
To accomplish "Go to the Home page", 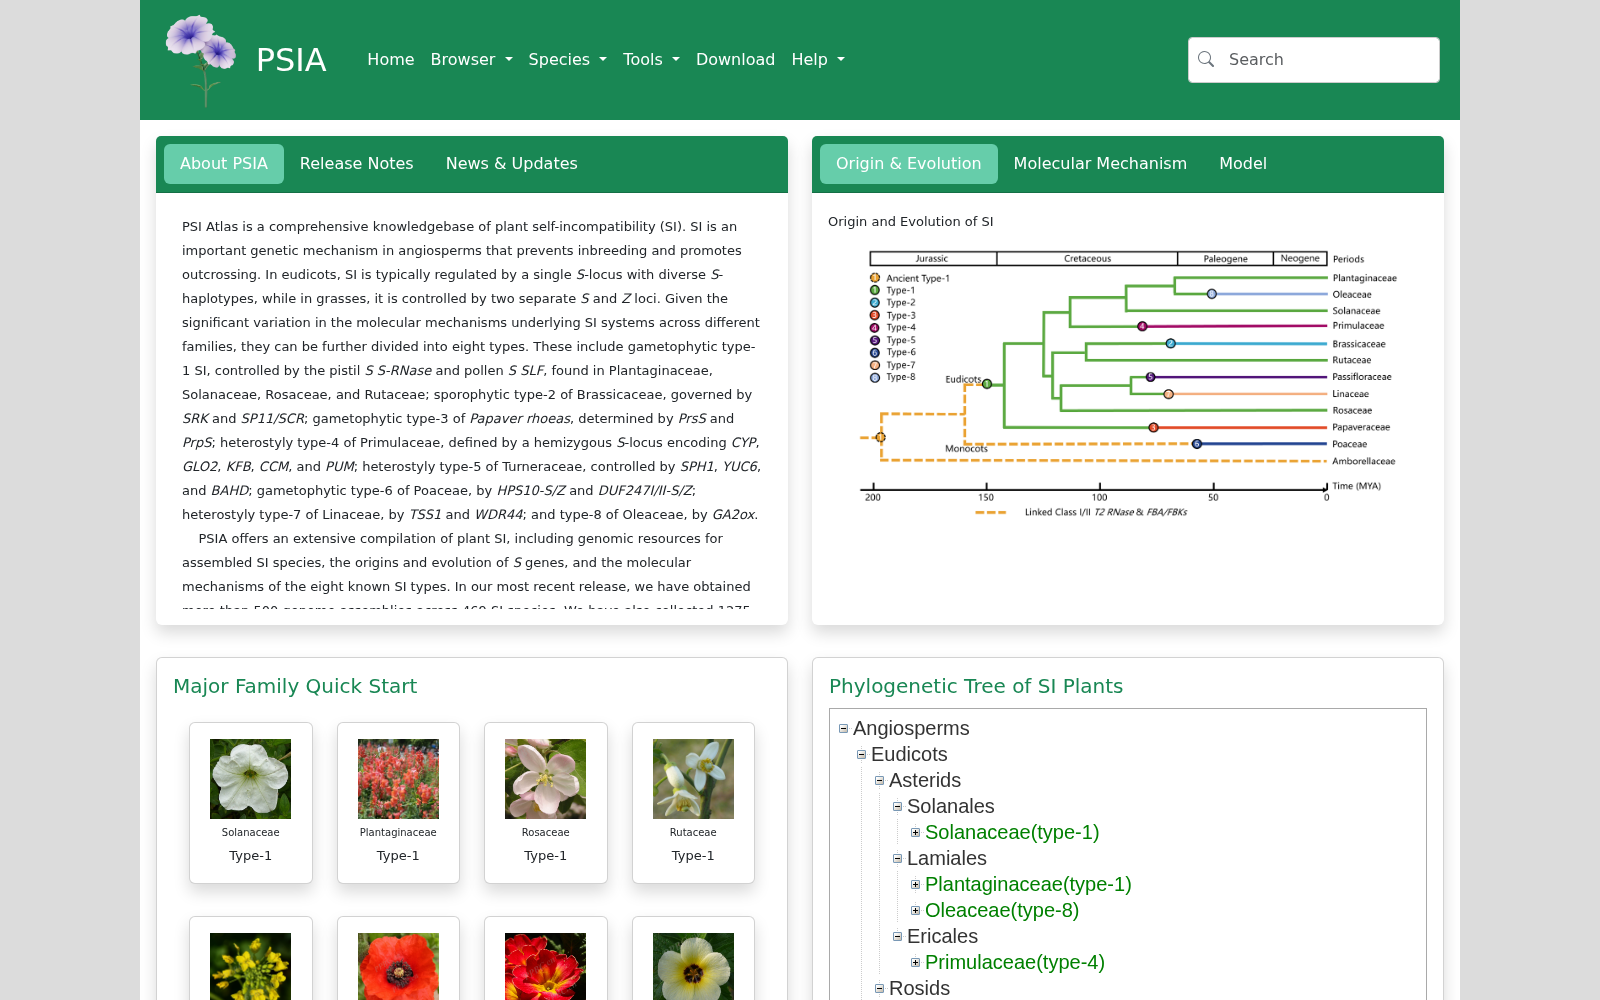I will click(391, 60).
